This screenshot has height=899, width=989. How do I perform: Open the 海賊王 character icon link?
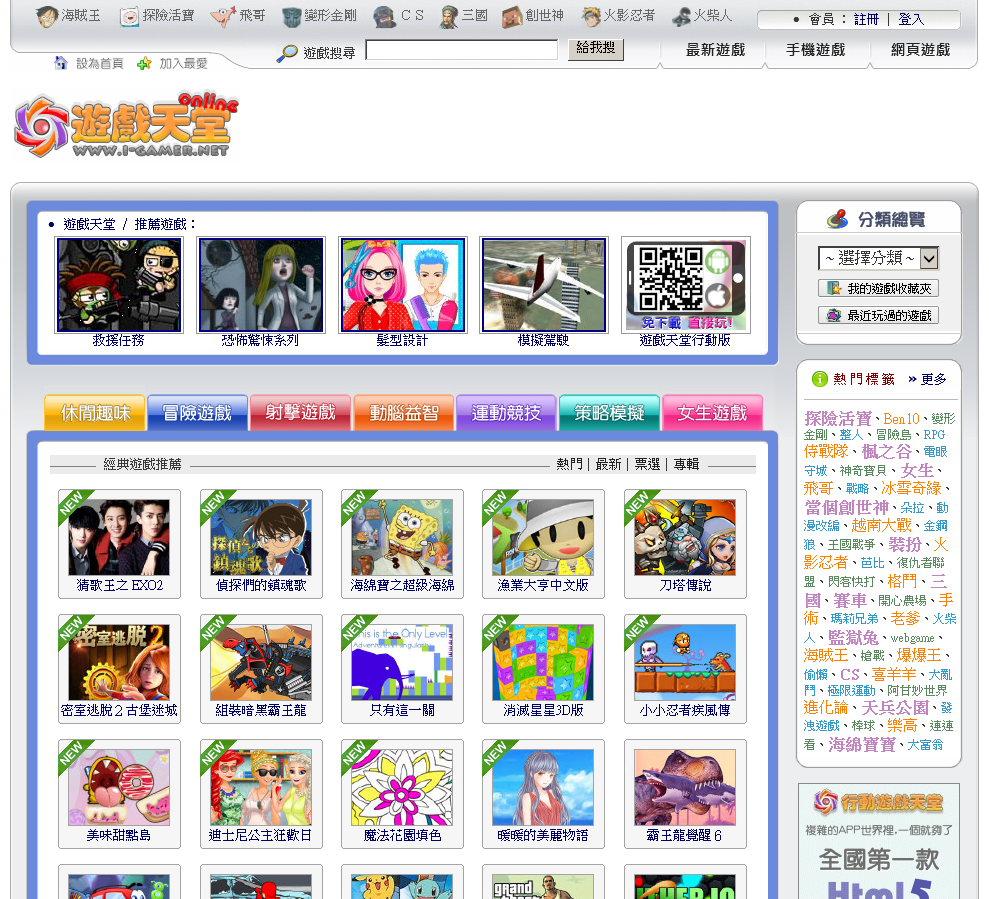47,17
